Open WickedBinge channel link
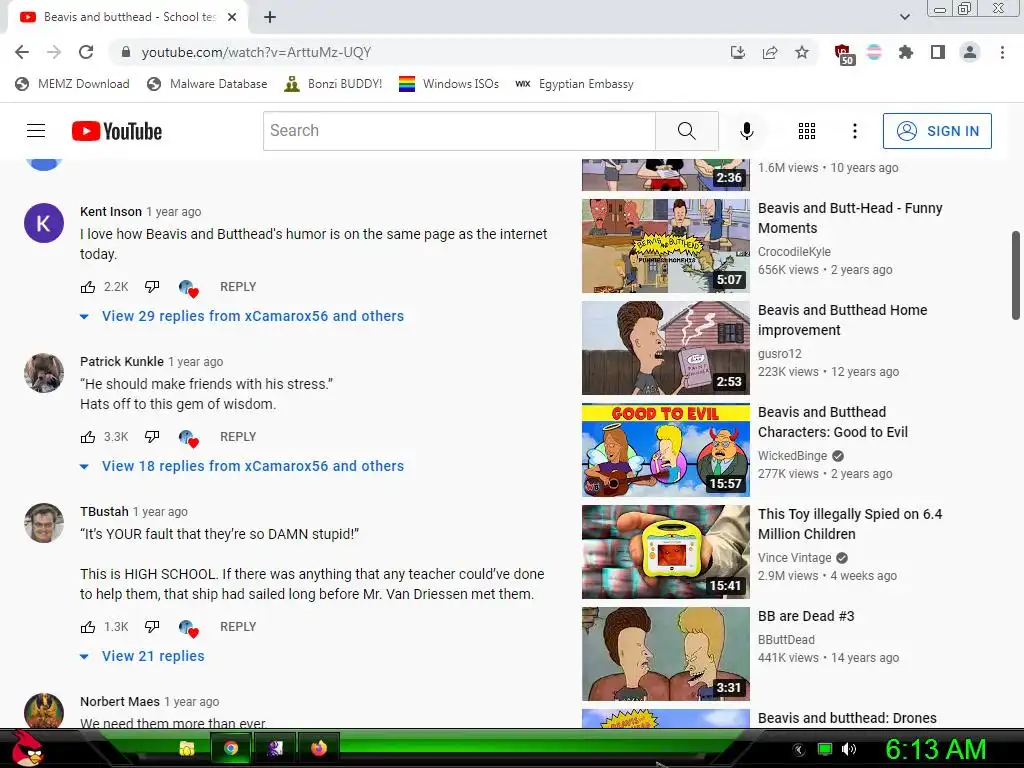Image resolution: width=1024 pixels, height=768 pixels. click(792, 456)
